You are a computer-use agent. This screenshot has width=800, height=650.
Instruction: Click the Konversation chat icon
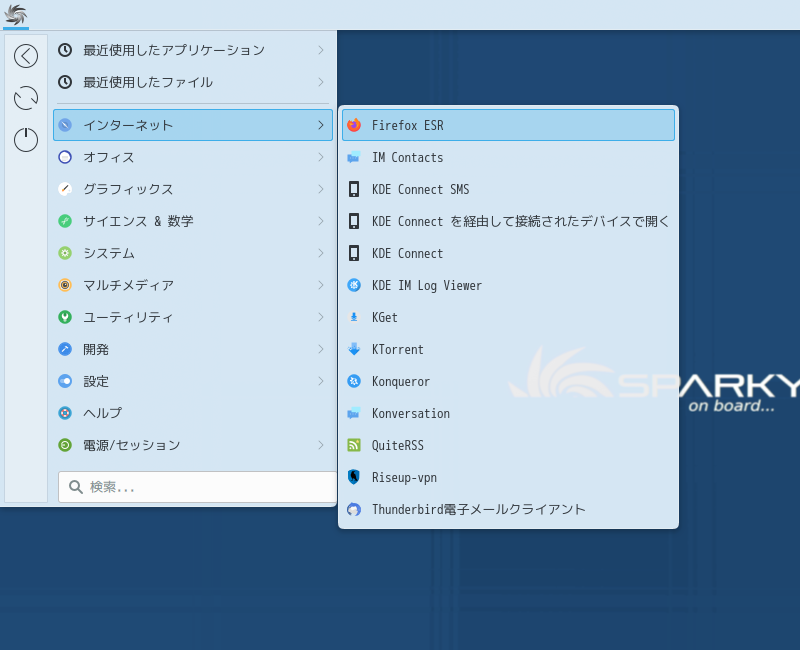tap(354, 413)
